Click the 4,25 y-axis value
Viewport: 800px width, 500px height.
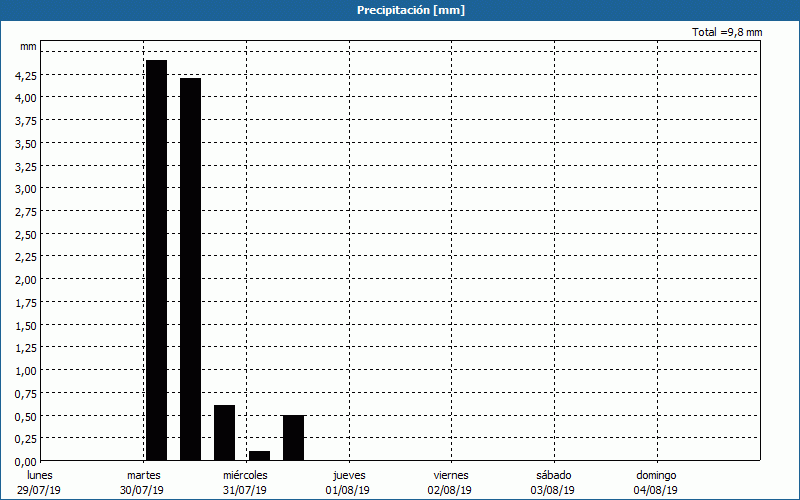pos(26,76)
